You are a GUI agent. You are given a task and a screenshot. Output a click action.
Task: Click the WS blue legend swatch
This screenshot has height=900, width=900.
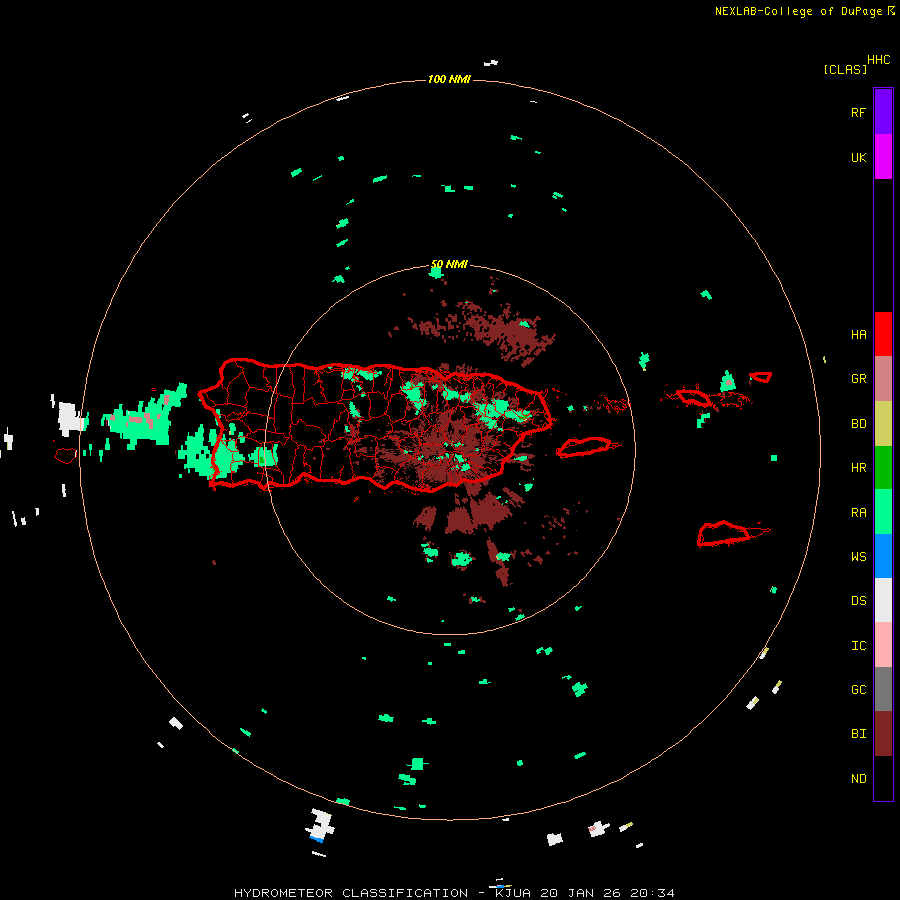click(x=883, y=556)
